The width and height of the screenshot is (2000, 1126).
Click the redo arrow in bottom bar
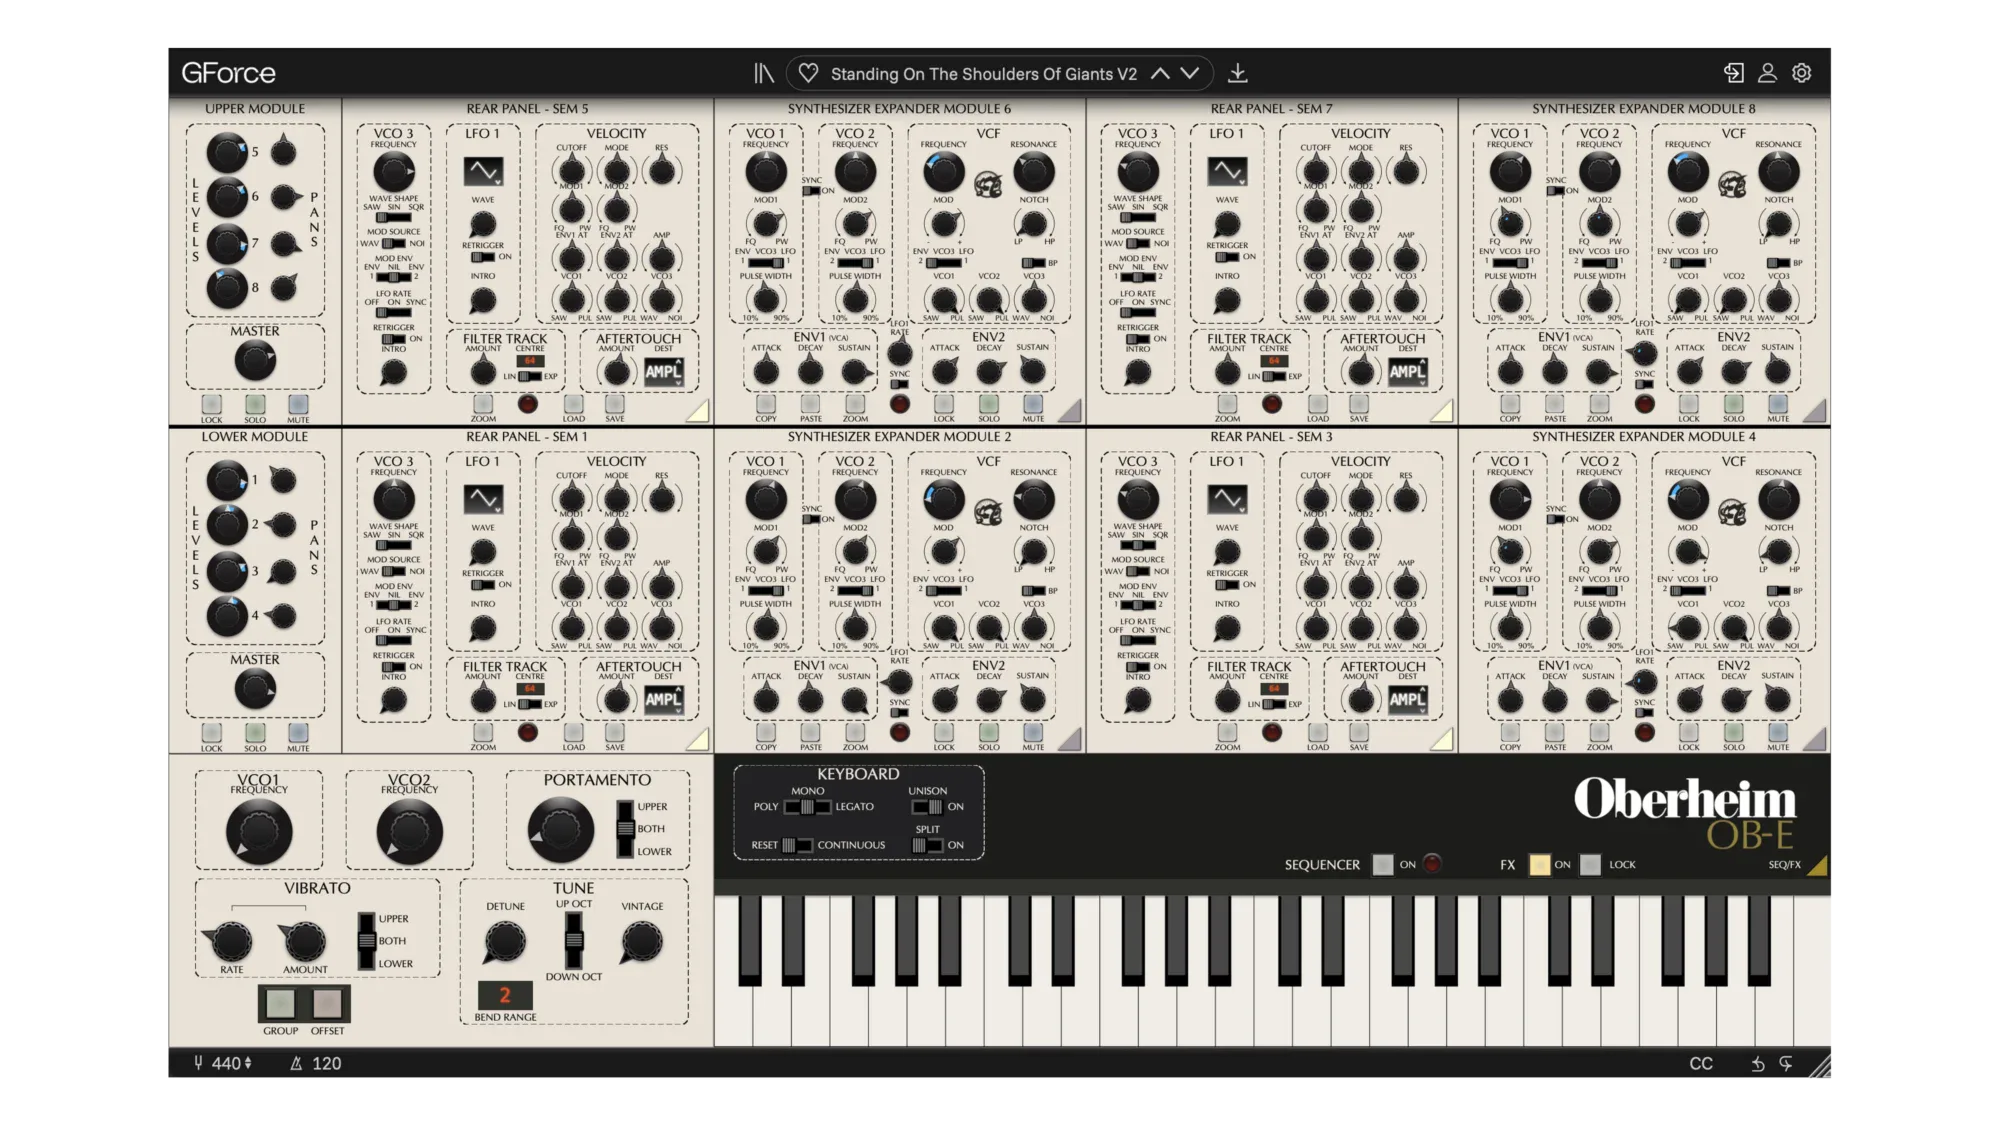click(x=1786, y=1064)
